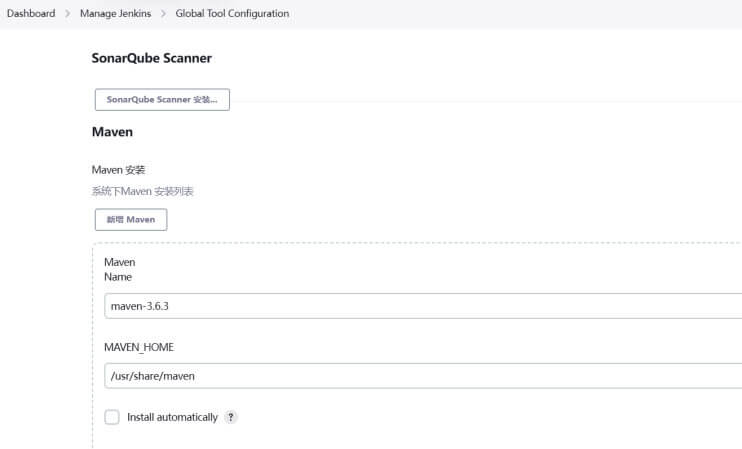Viewport: 742px width, 449px height.
Task: Click the add Maven button
Action: tap(131, 220)
